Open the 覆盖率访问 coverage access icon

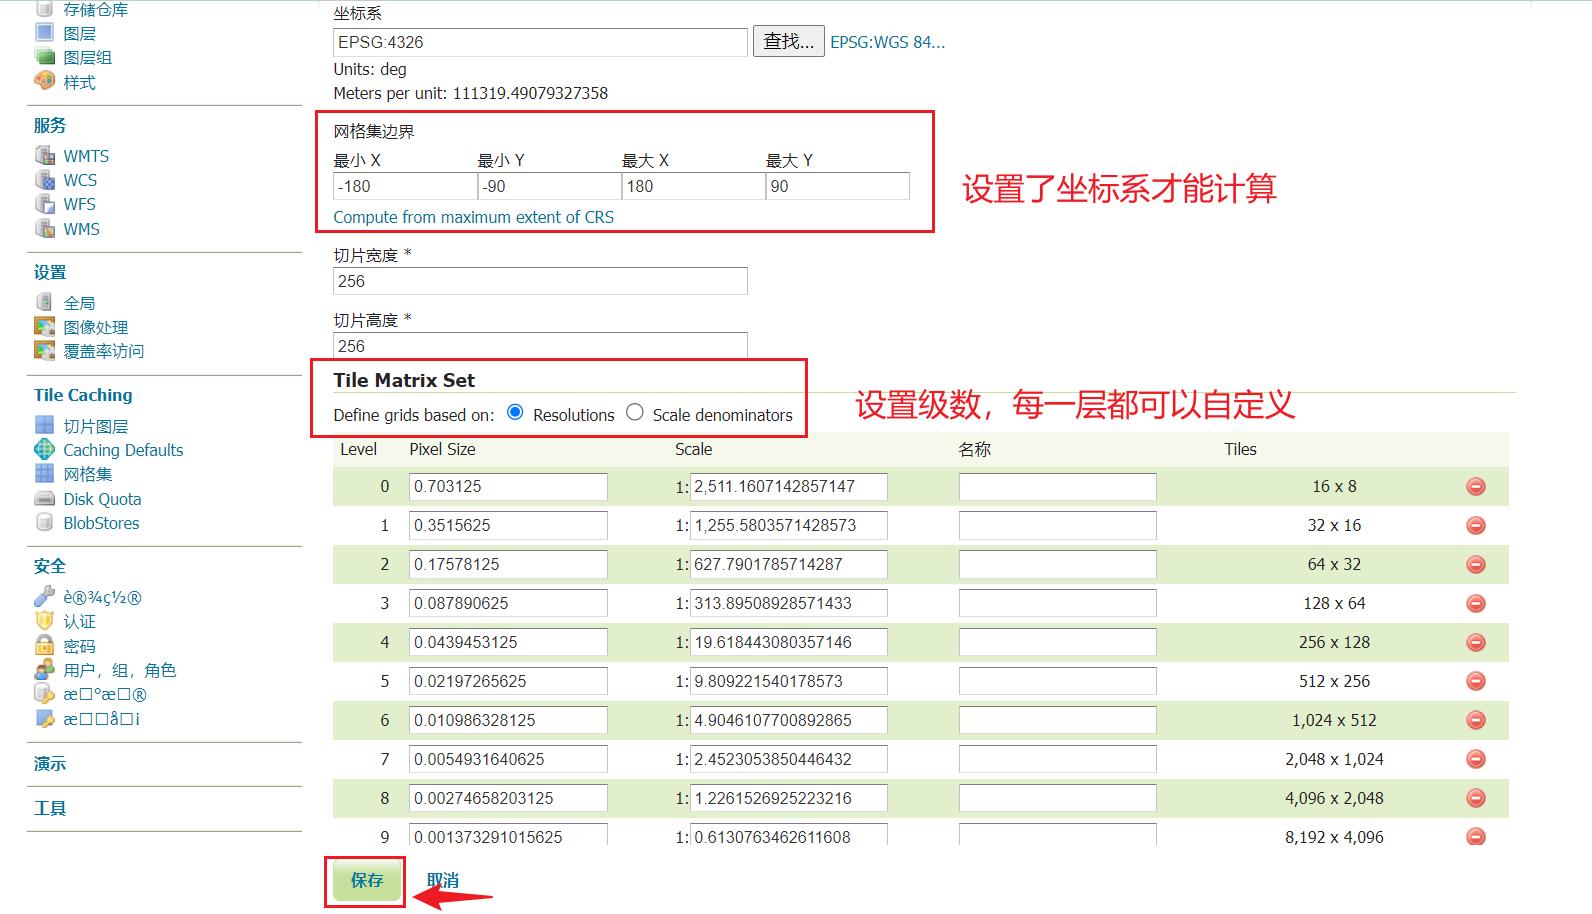point(44,350)
